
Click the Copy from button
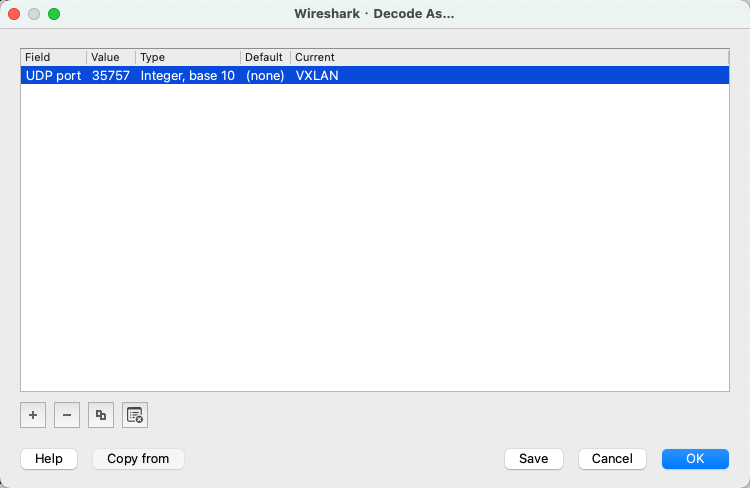pyautogui.click(x=138, y=459)
